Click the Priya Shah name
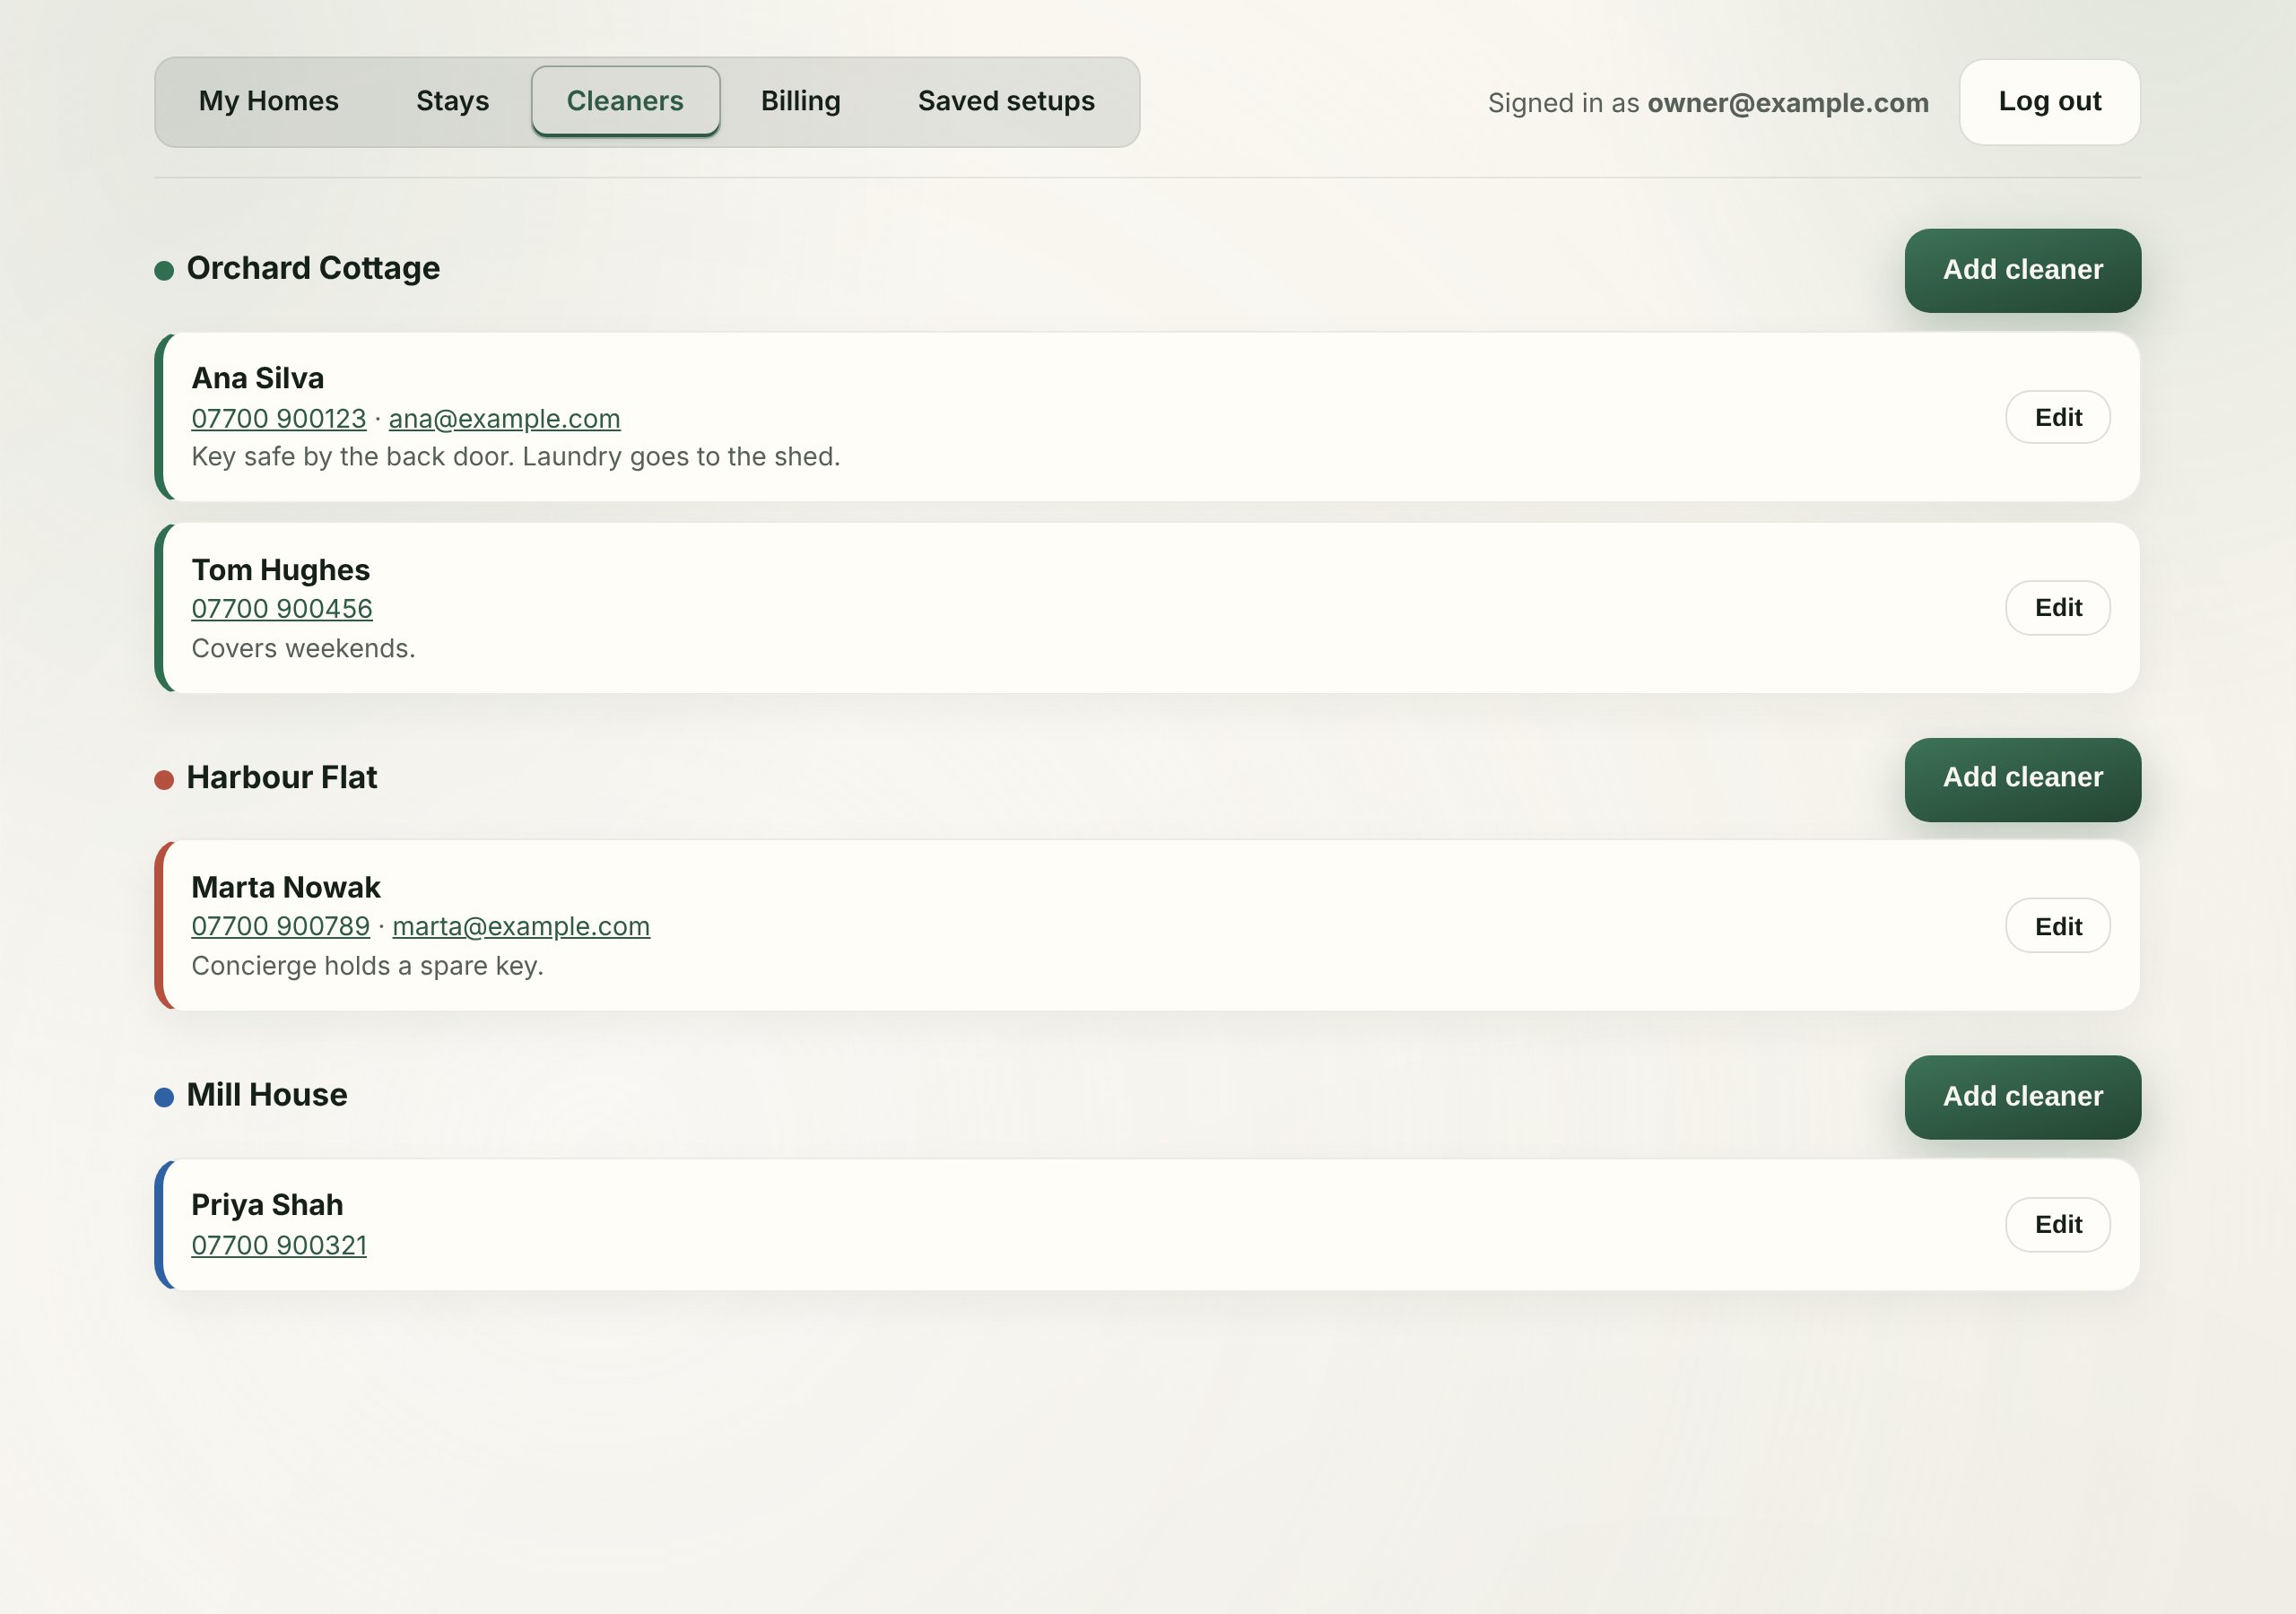The width and height of the screenshot is (2296, 1614). point(267,1206)
